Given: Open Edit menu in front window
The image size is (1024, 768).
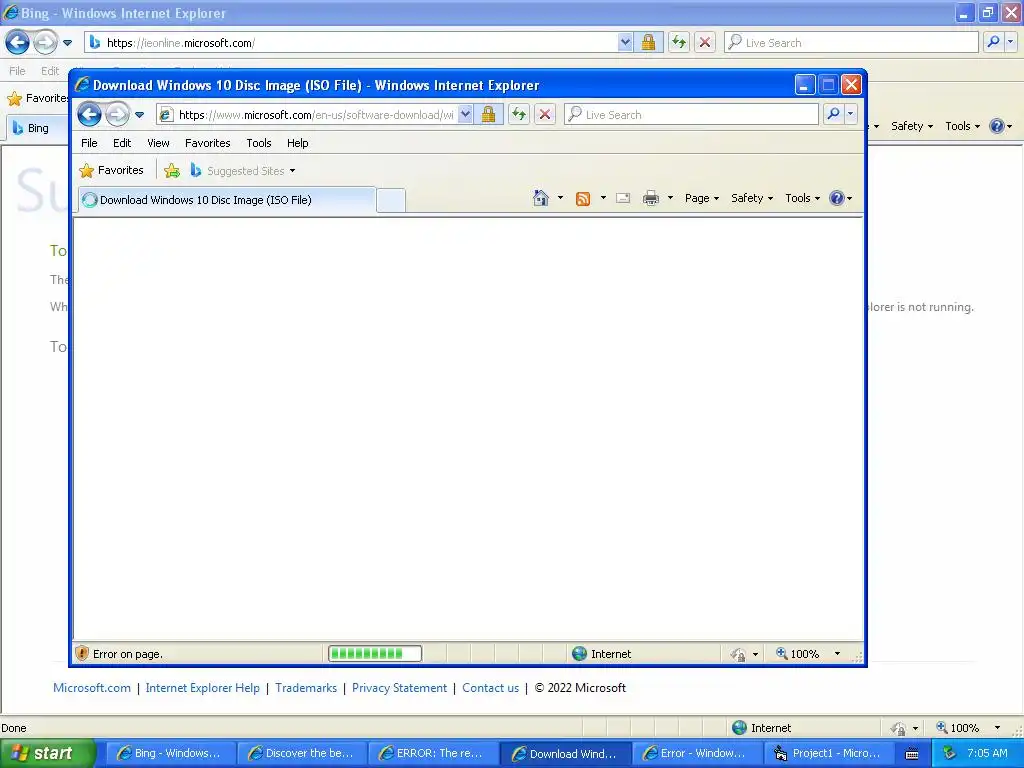Looking at the screenshot, I should tap(122, 143).
